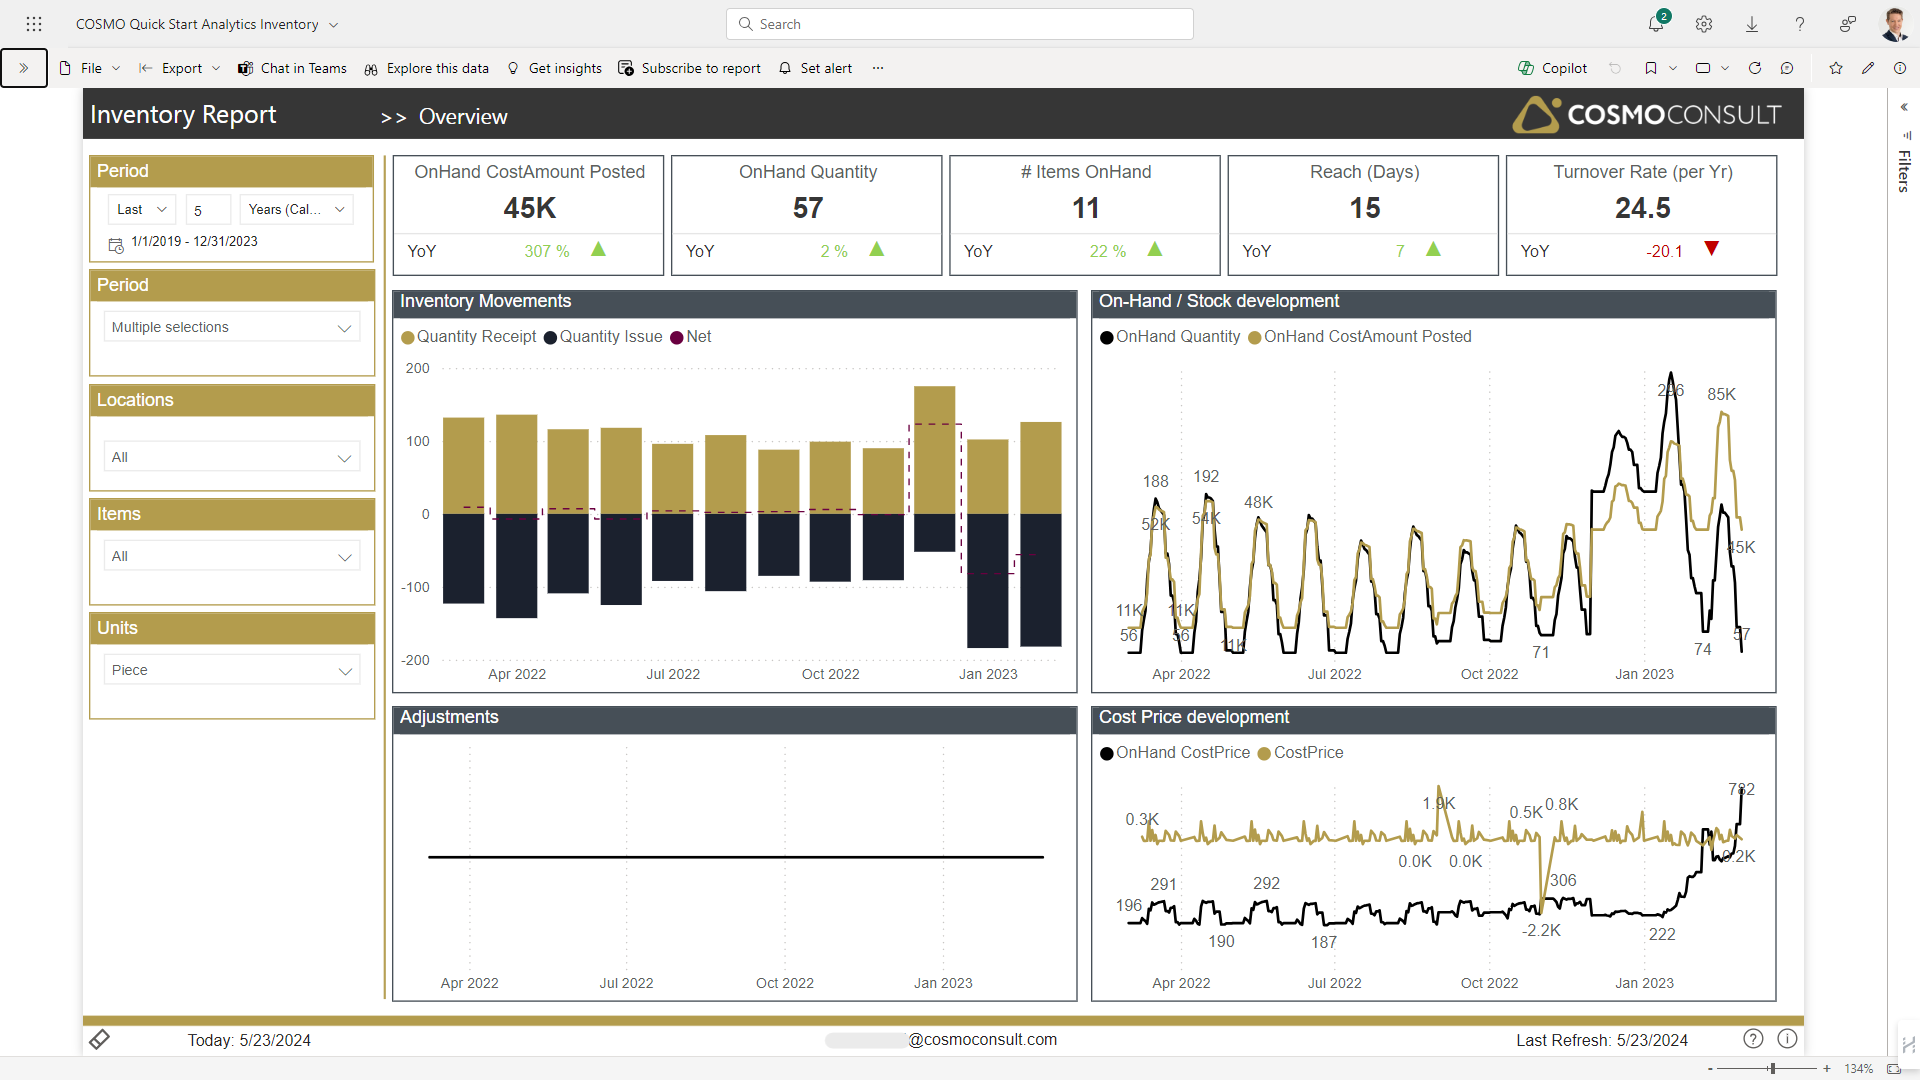Expand the Locations dropdown

[232, 457]
